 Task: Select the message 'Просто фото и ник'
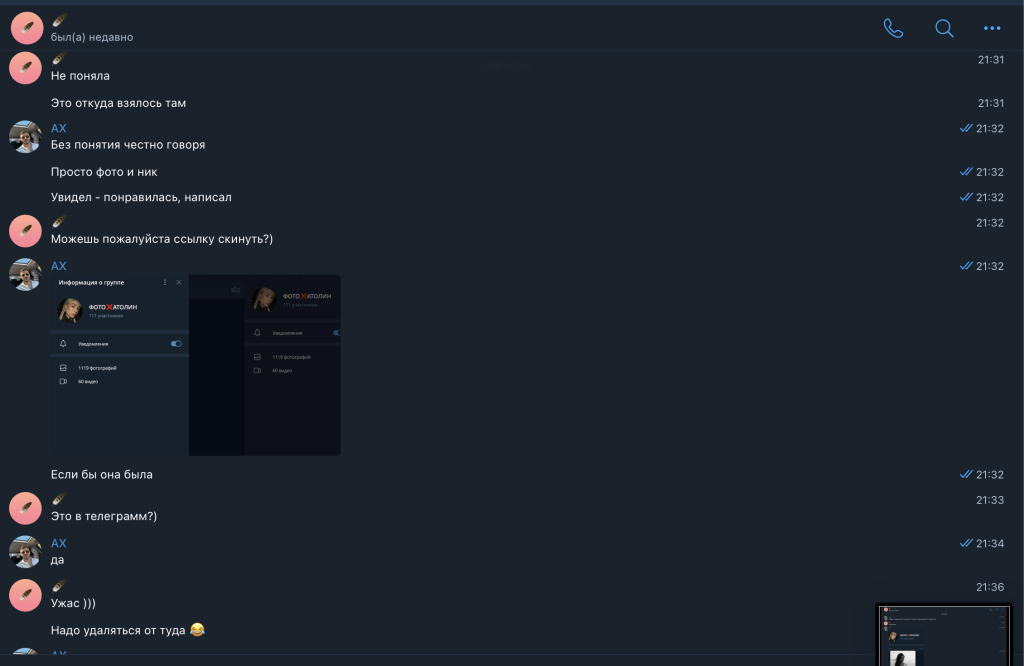[104, 172]
